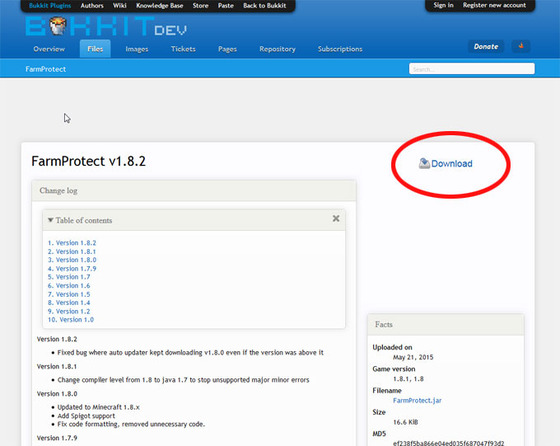Focus the Search input field

coord(472,69)
